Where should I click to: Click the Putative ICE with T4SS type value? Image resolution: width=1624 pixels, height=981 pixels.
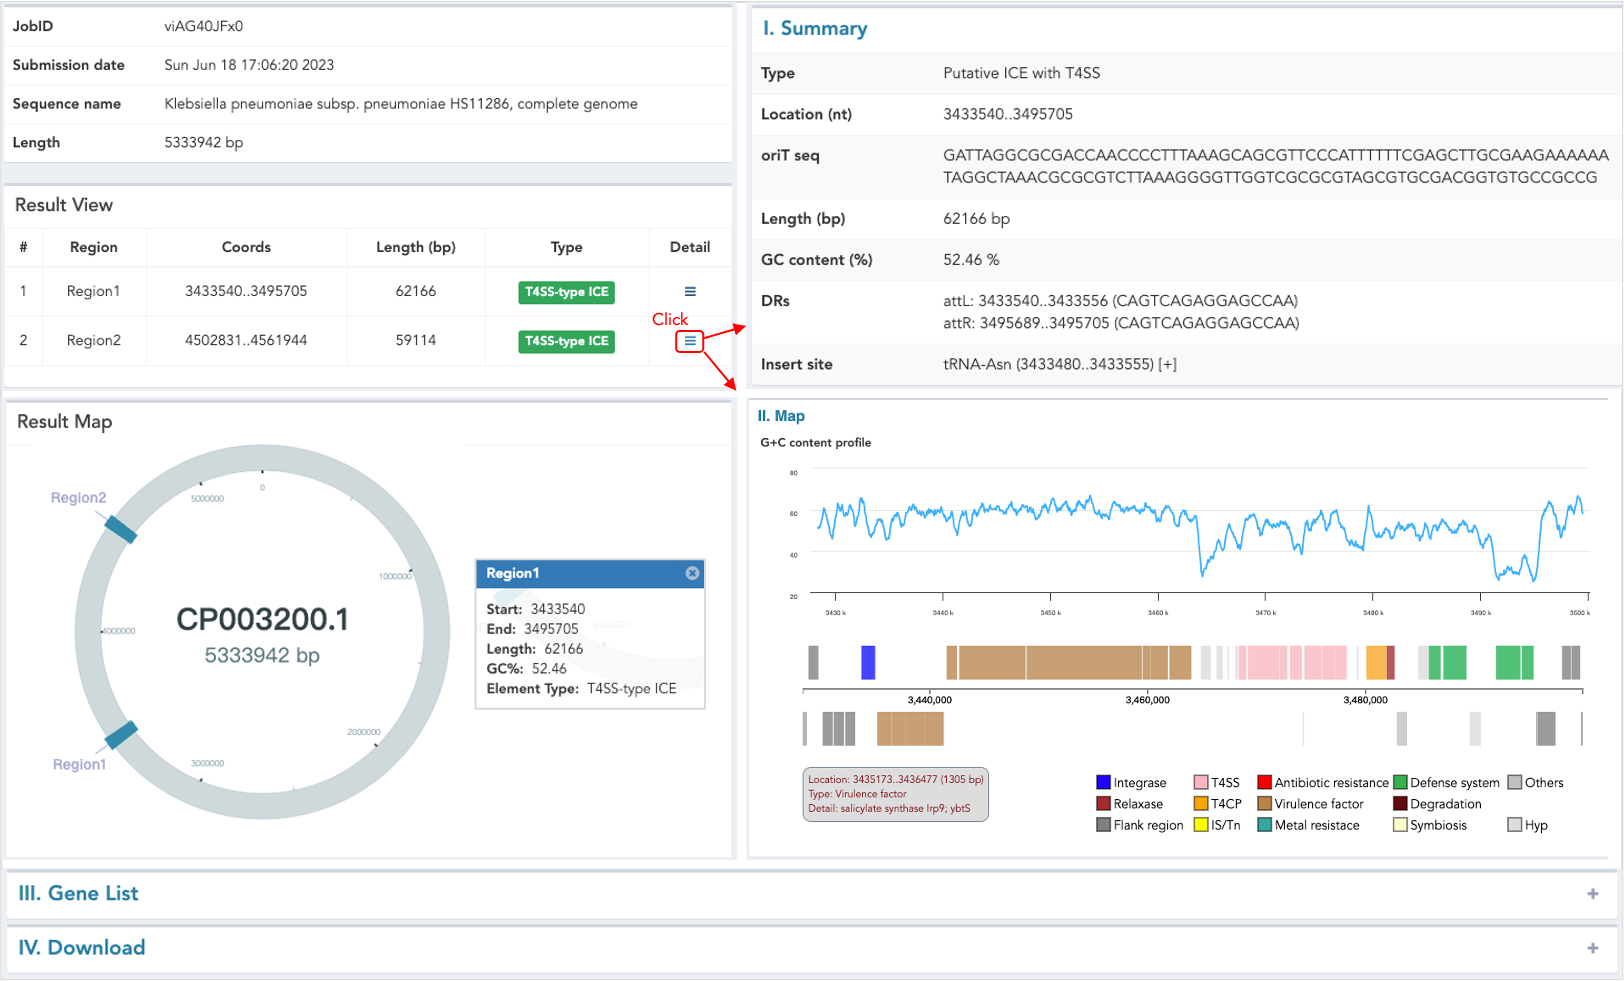(x=1021, y=73)
